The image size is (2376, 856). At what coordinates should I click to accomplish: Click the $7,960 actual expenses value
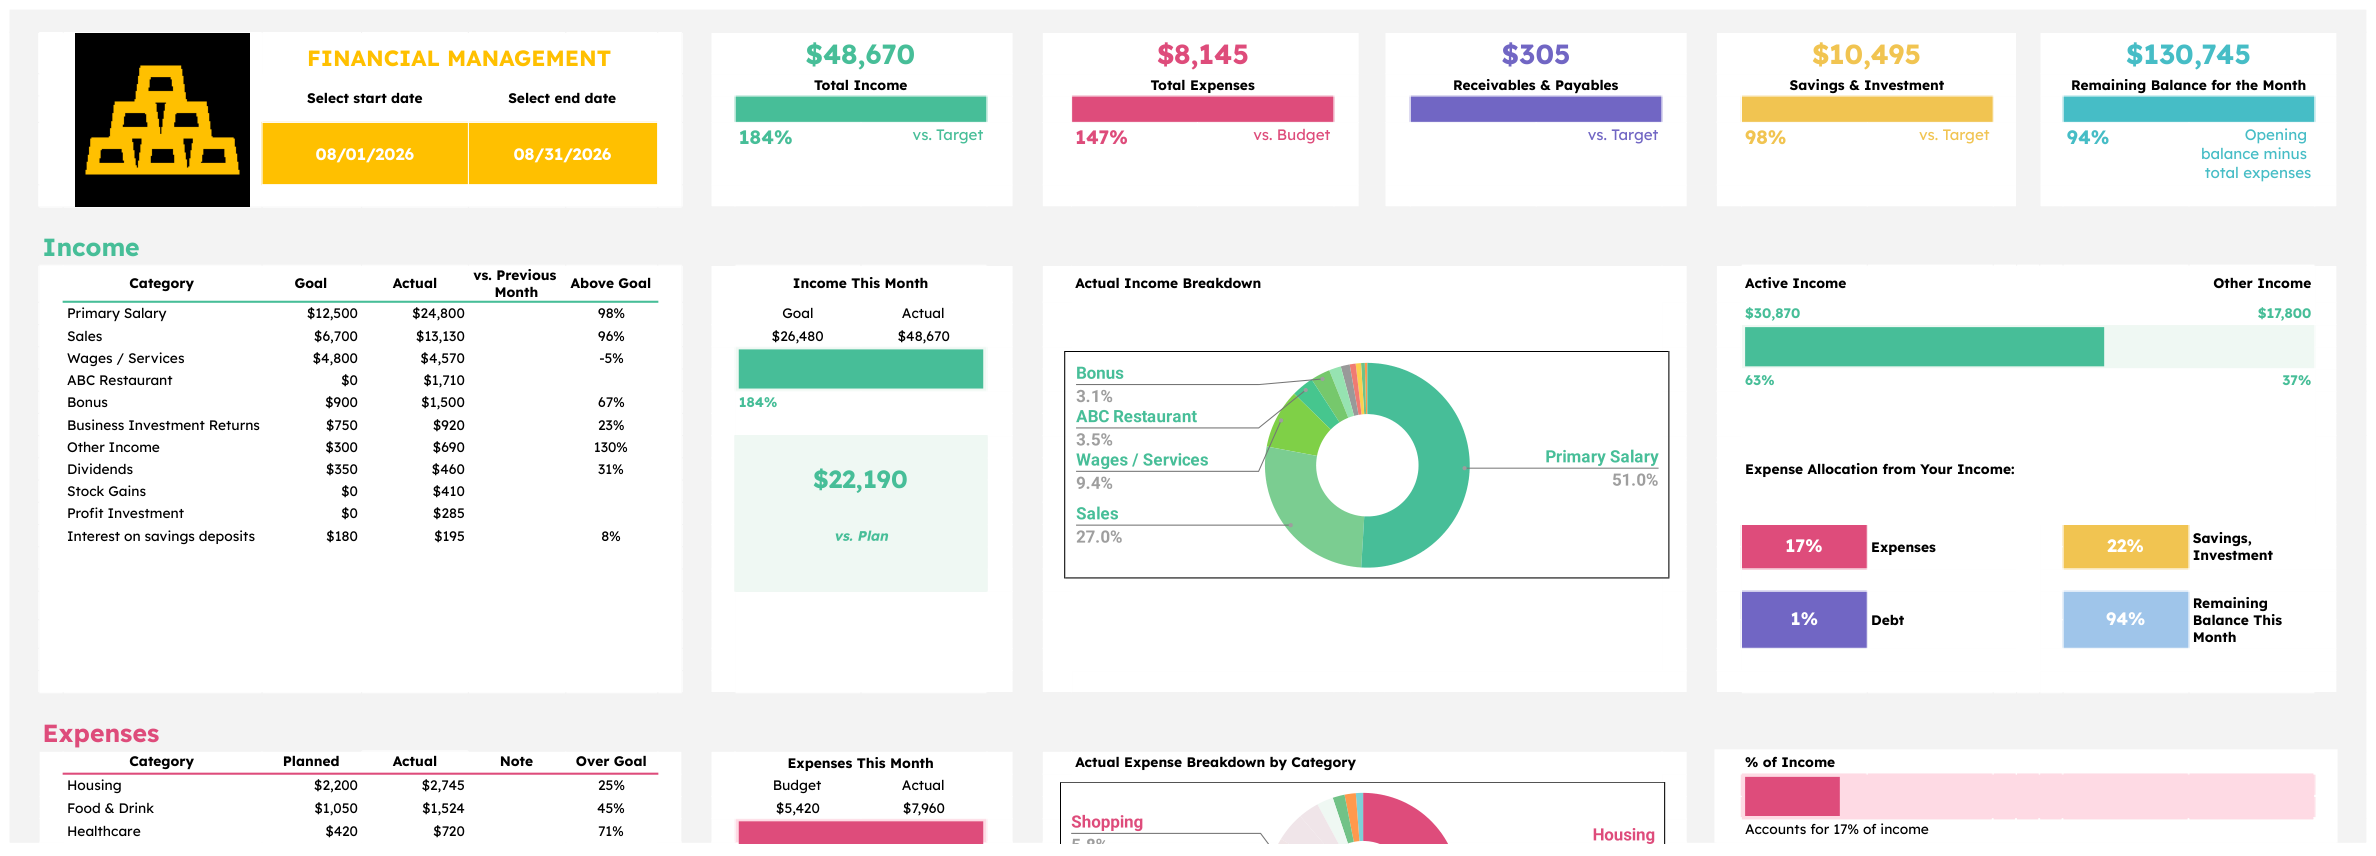923,809
